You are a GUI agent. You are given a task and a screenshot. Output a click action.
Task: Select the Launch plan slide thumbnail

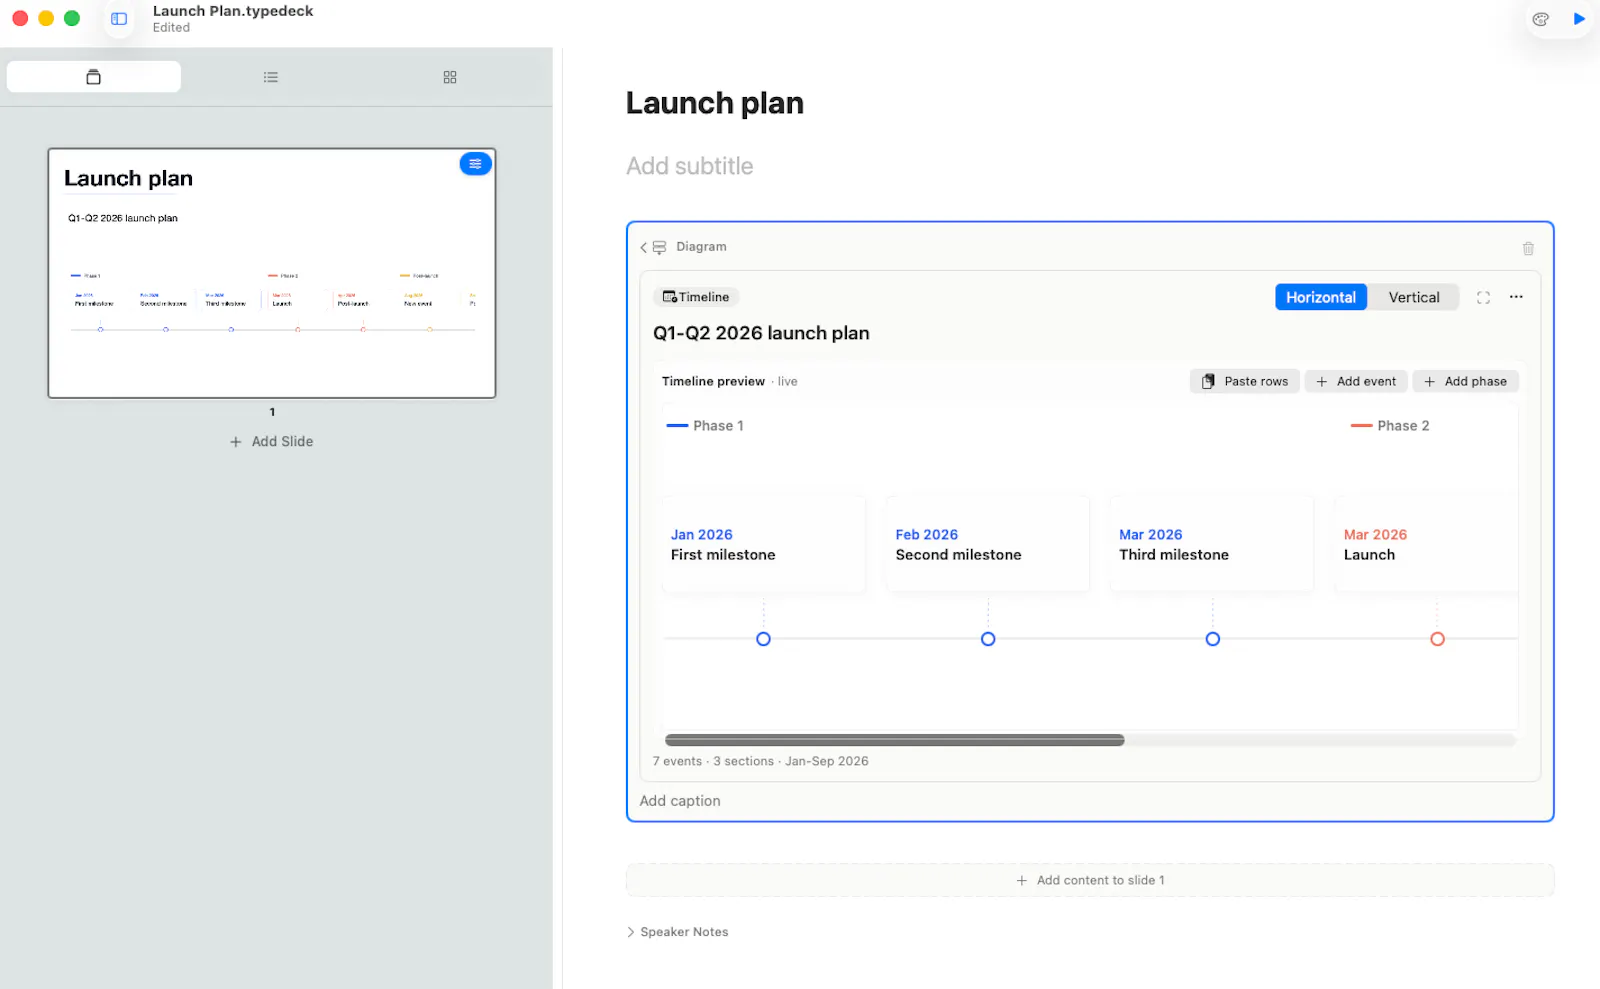click(x=272, y=273)
